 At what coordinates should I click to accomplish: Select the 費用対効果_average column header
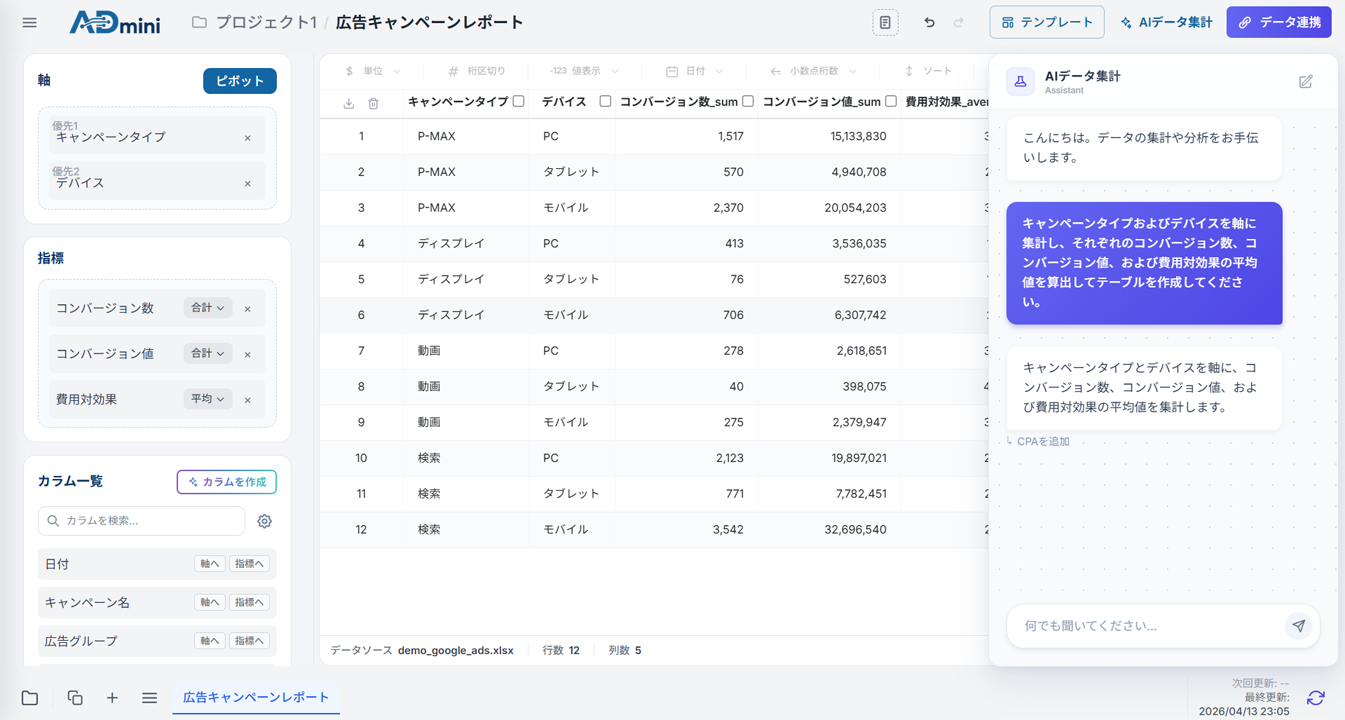pos(946,102)
